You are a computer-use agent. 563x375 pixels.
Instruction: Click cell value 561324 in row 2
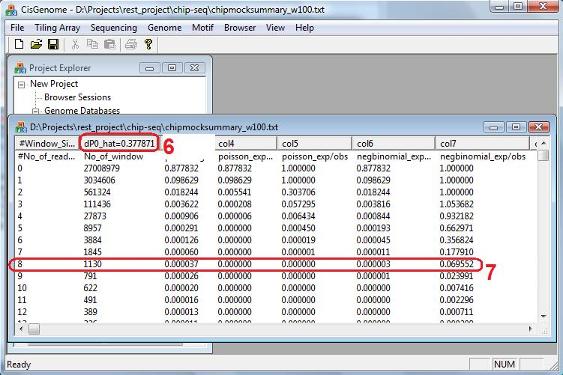tap(97, 192)
